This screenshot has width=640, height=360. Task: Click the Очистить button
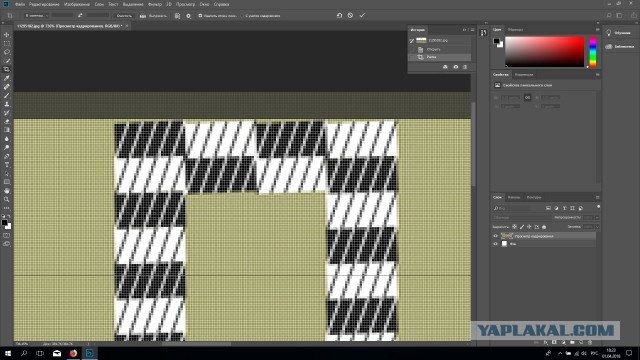click(124, 16)
